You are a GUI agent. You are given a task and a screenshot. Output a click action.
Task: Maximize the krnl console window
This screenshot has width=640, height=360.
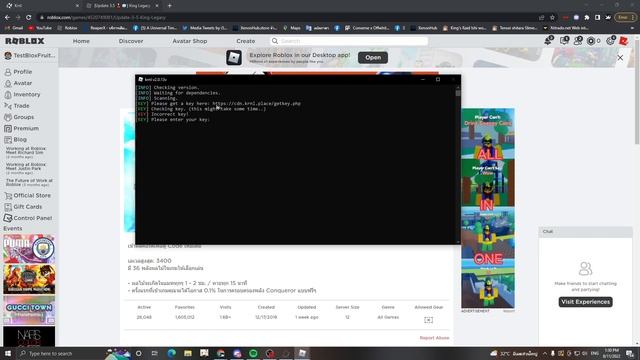(438, 79)
